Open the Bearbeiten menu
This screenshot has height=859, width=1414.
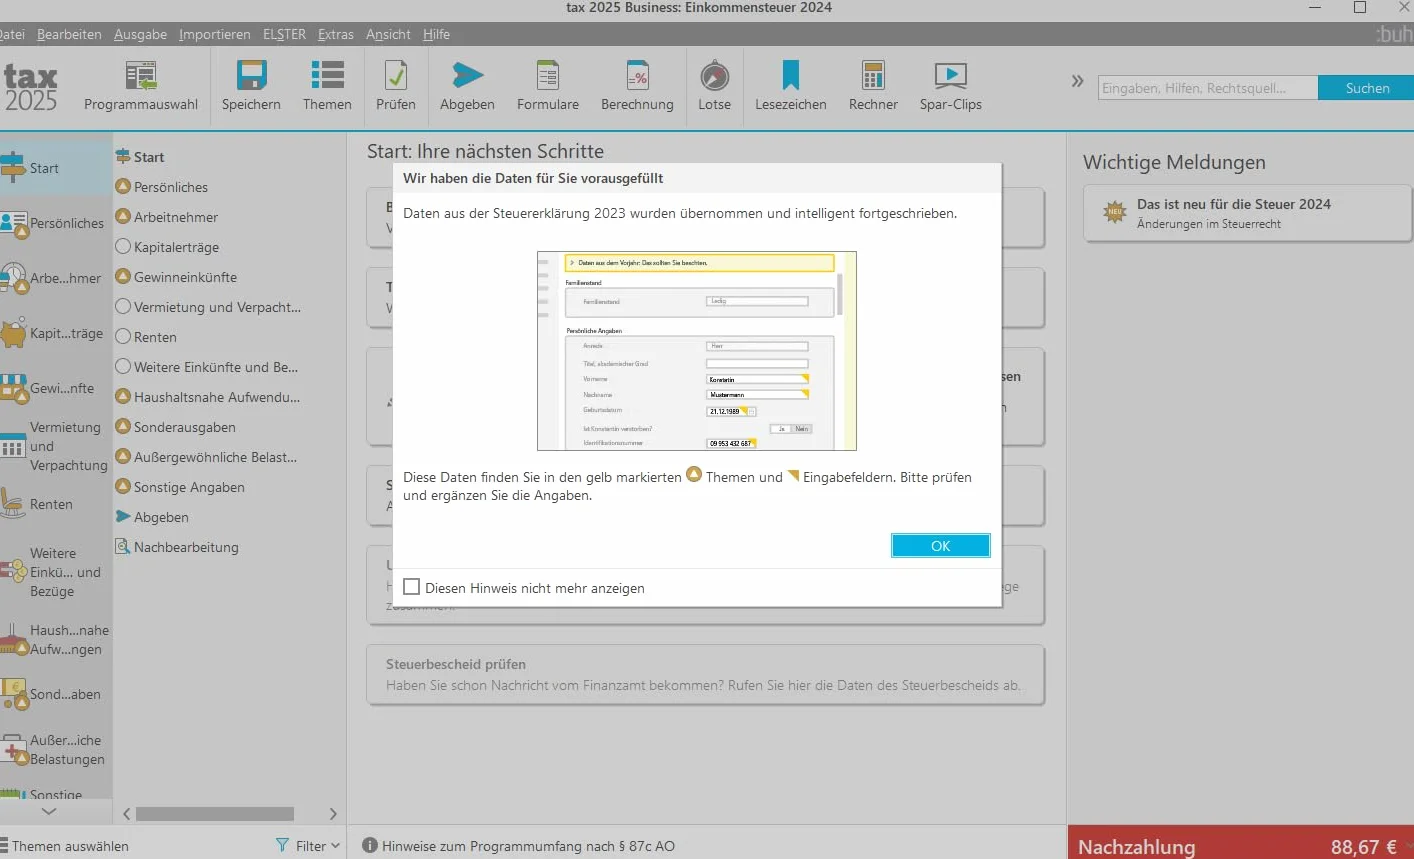pyautogui.click(x=69, y=34)
